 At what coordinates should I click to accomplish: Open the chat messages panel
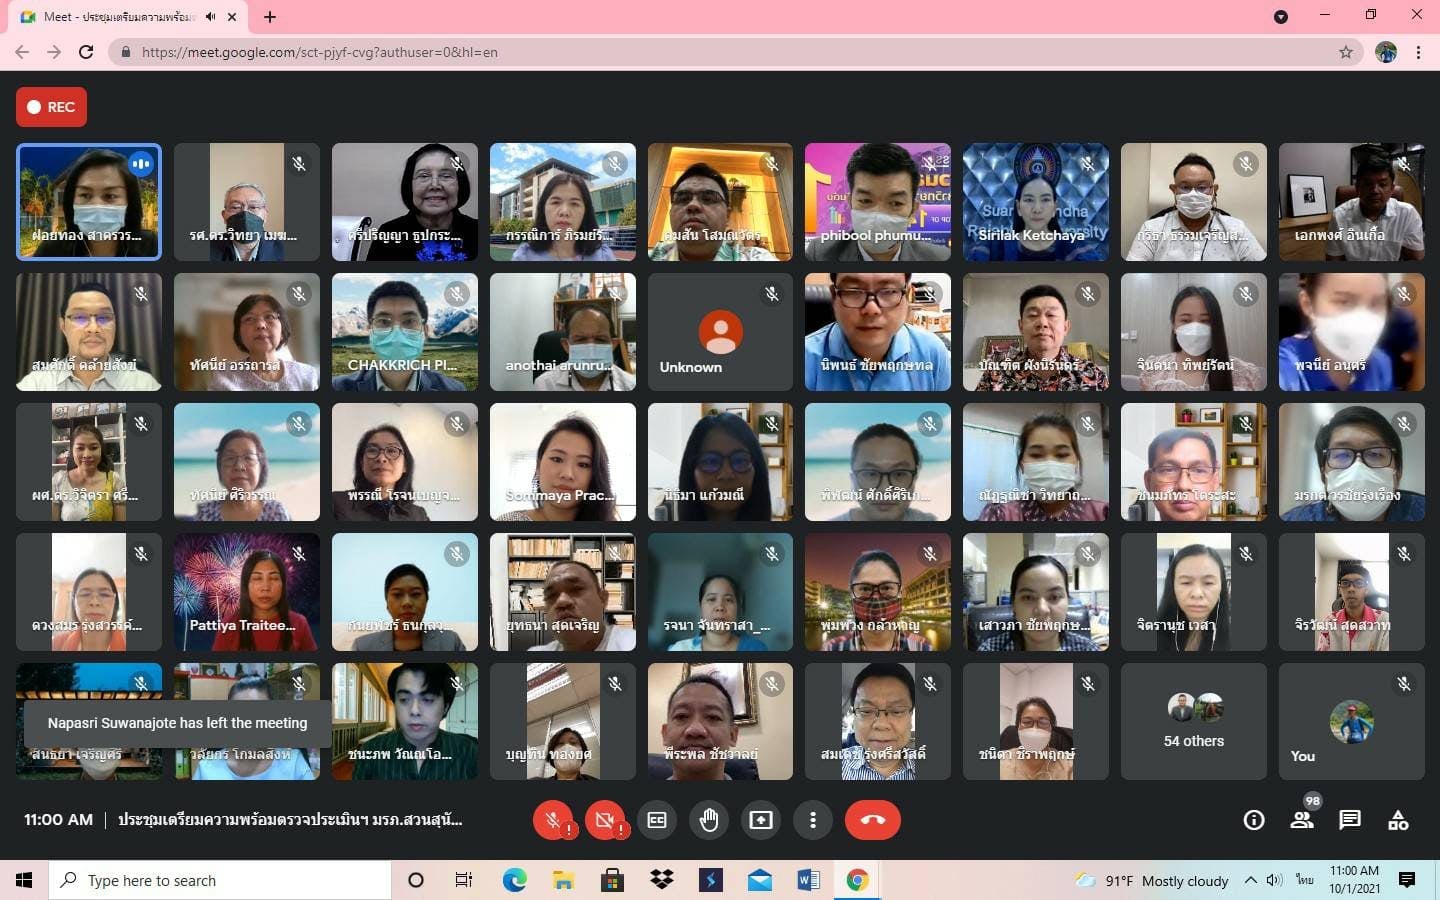point(1350,820)
